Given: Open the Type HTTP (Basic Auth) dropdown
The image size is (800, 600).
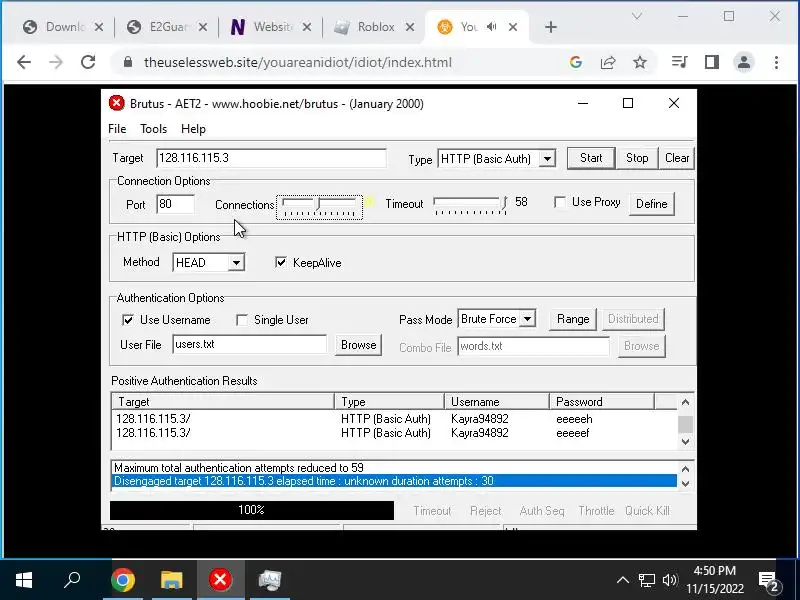Looking at the screenshot, I should [547, 159].
